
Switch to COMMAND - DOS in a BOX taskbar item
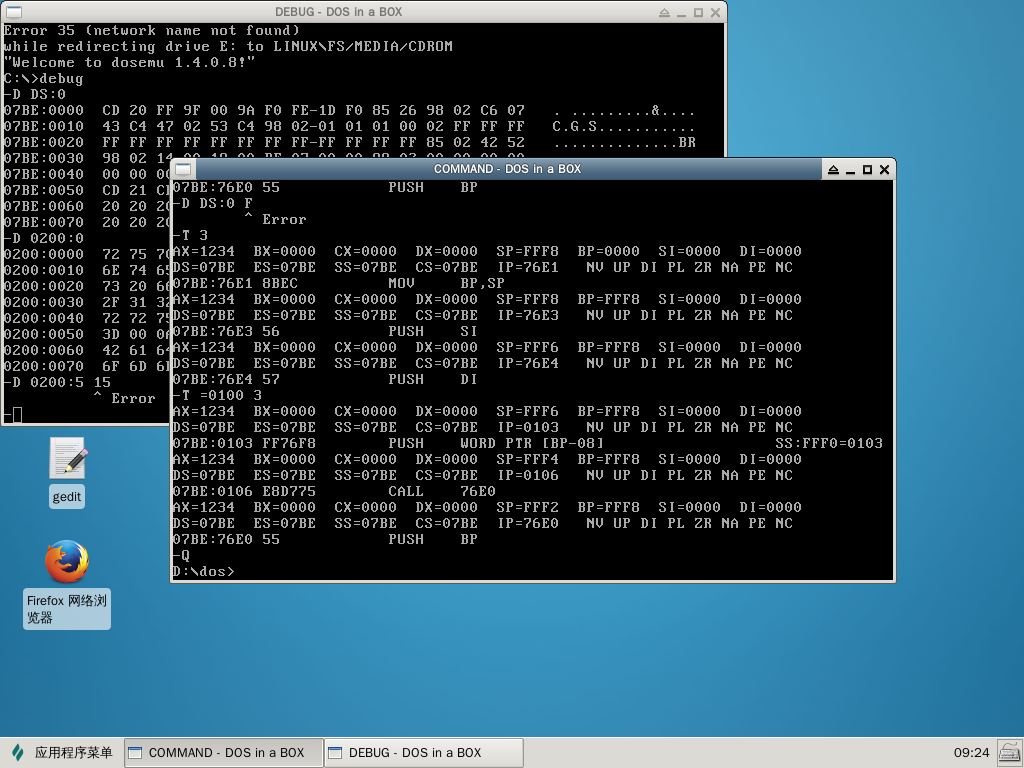[223, 753]
